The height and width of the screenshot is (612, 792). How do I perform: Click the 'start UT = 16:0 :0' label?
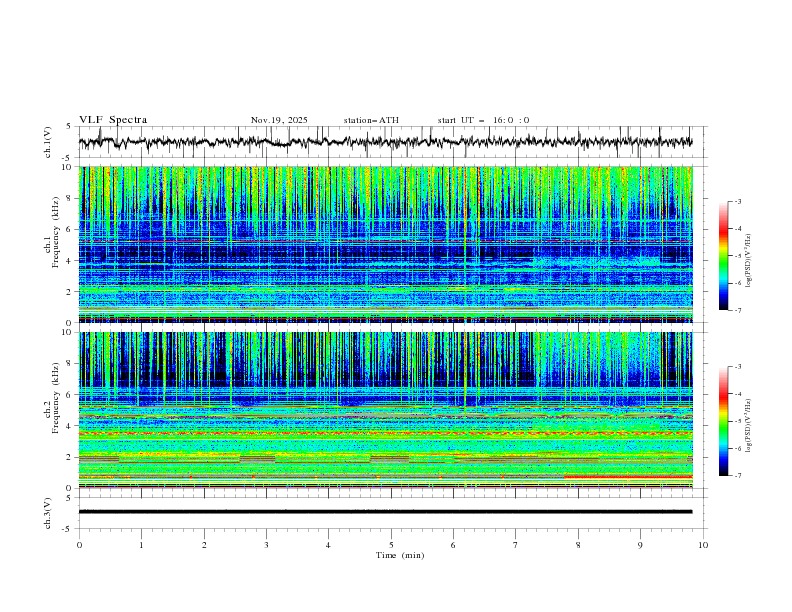[483, 120]
